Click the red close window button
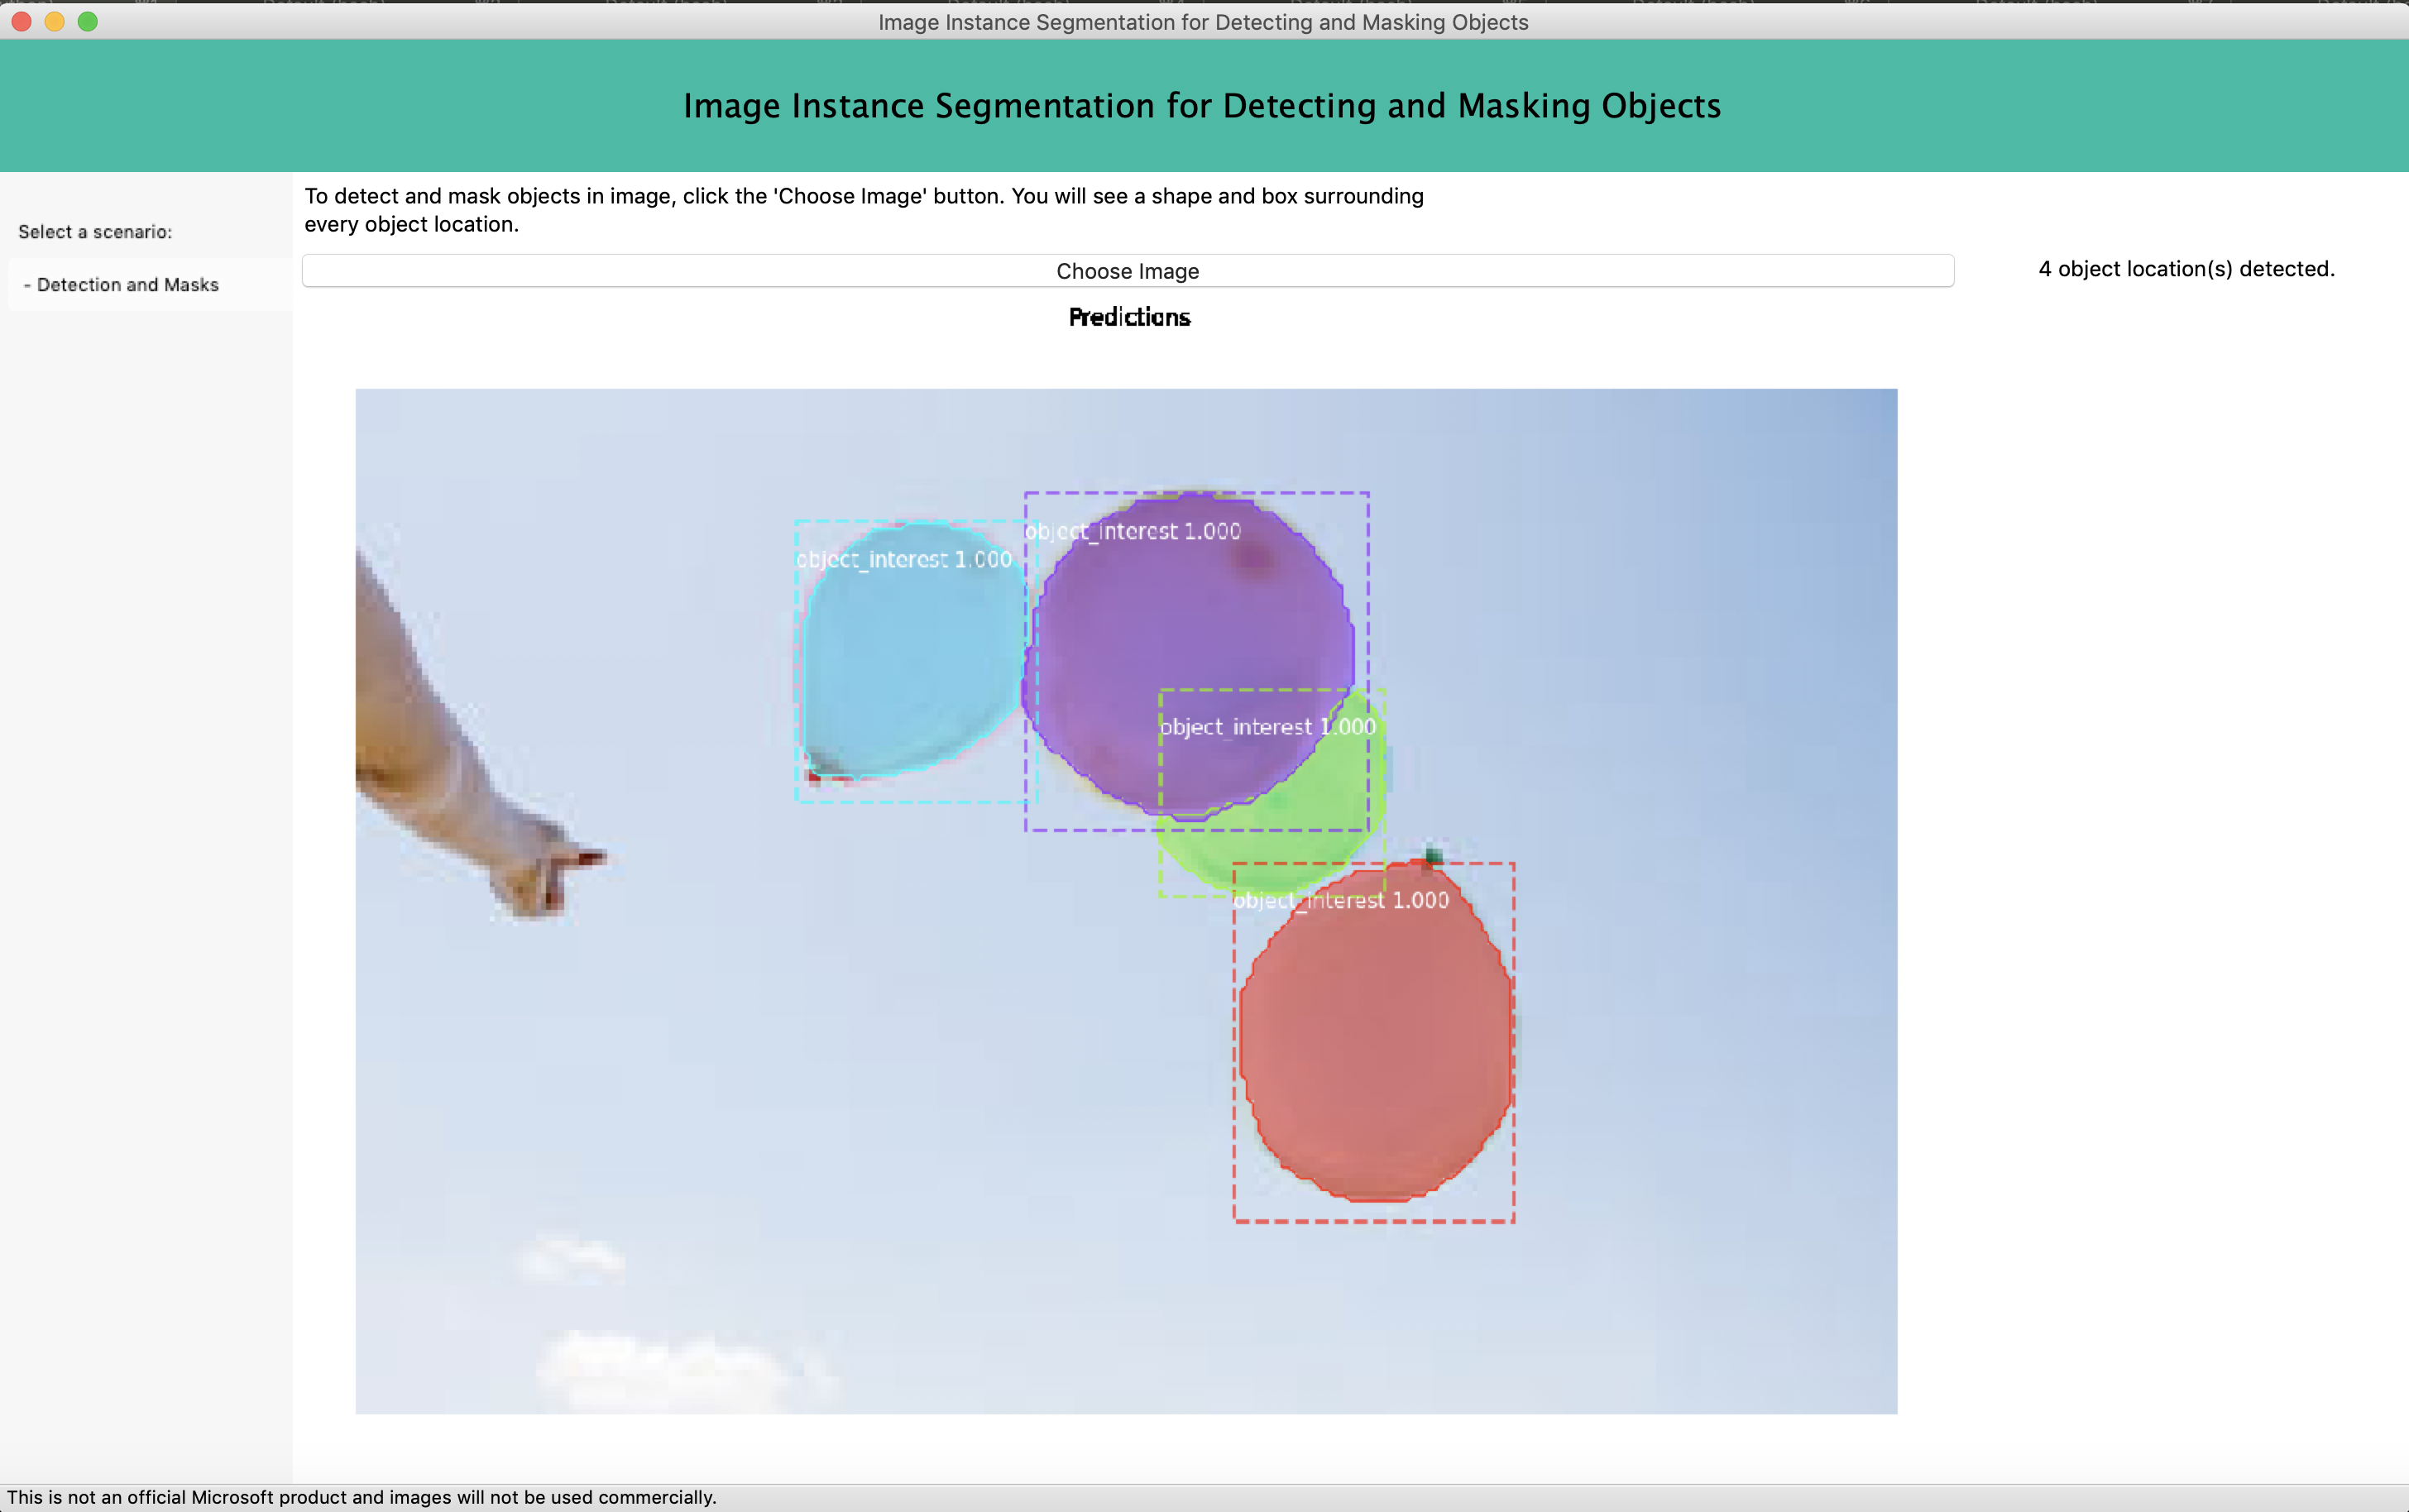The height and width of the screenshot is (1512, 2409). pyautogui.click(x=21, y=21)
